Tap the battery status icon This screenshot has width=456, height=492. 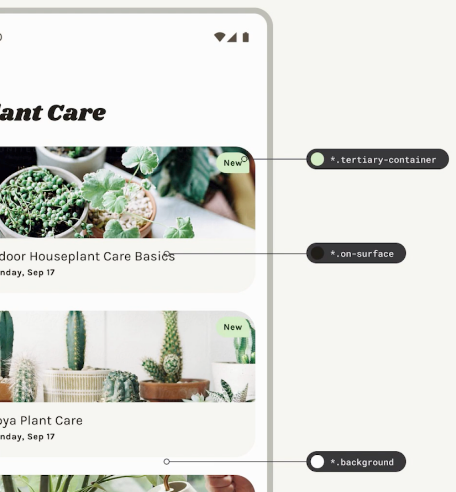click(246, 37)
